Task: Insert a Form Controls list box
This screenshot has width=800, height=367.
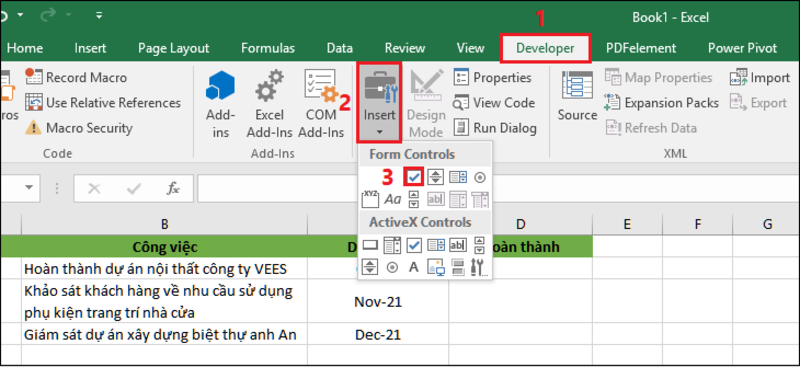Action: (458, 178)
